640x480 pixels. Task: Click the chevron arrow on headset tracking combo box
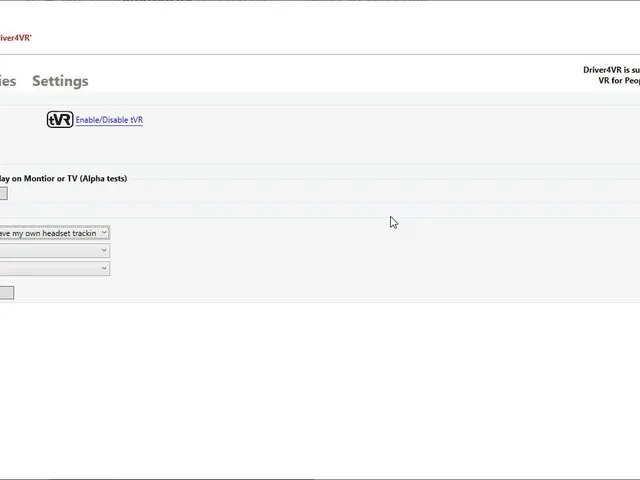click(104, 232)
